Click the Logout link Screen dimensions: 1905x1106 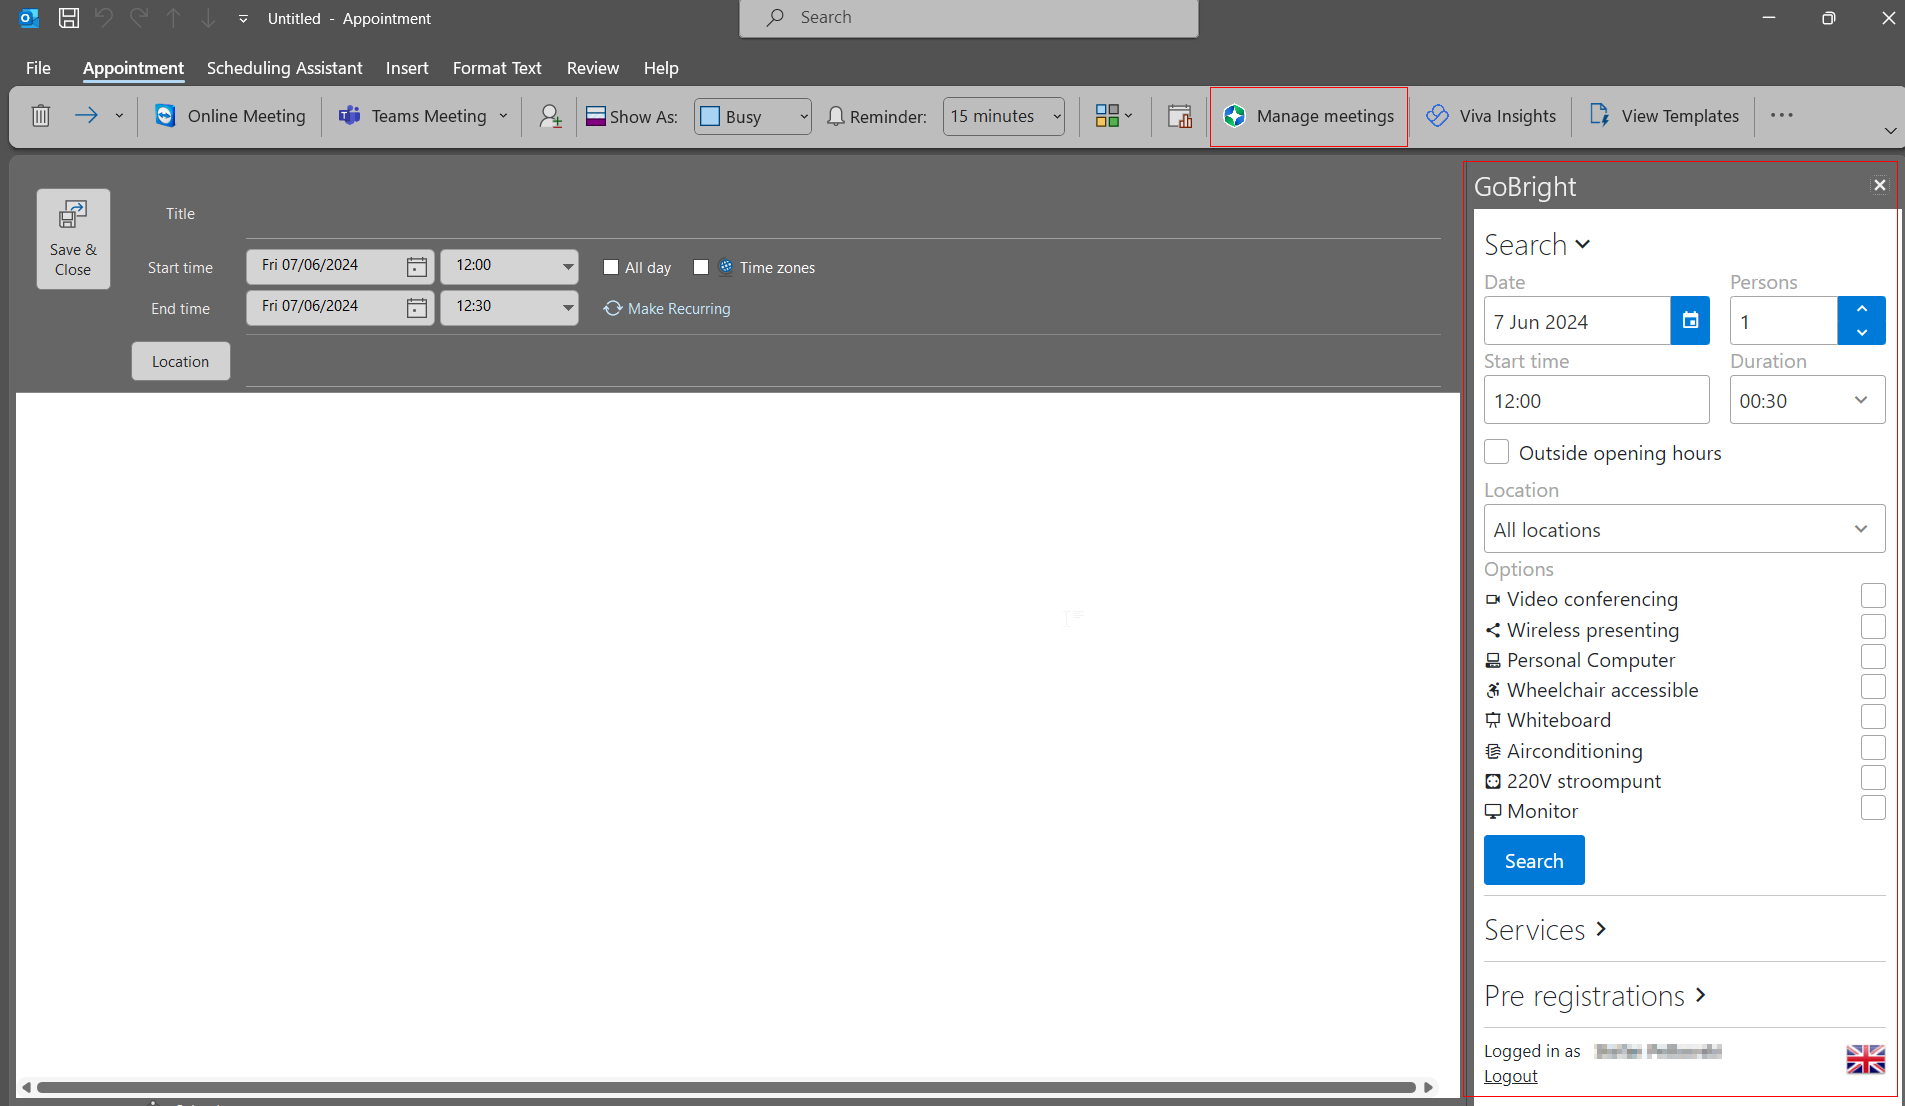(1510, 1076)
